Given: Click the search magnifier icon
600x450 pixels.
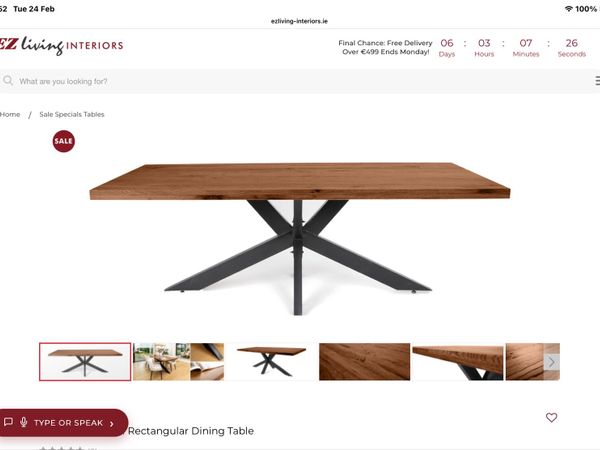Looking at the screenshot, I should (8, 80).
